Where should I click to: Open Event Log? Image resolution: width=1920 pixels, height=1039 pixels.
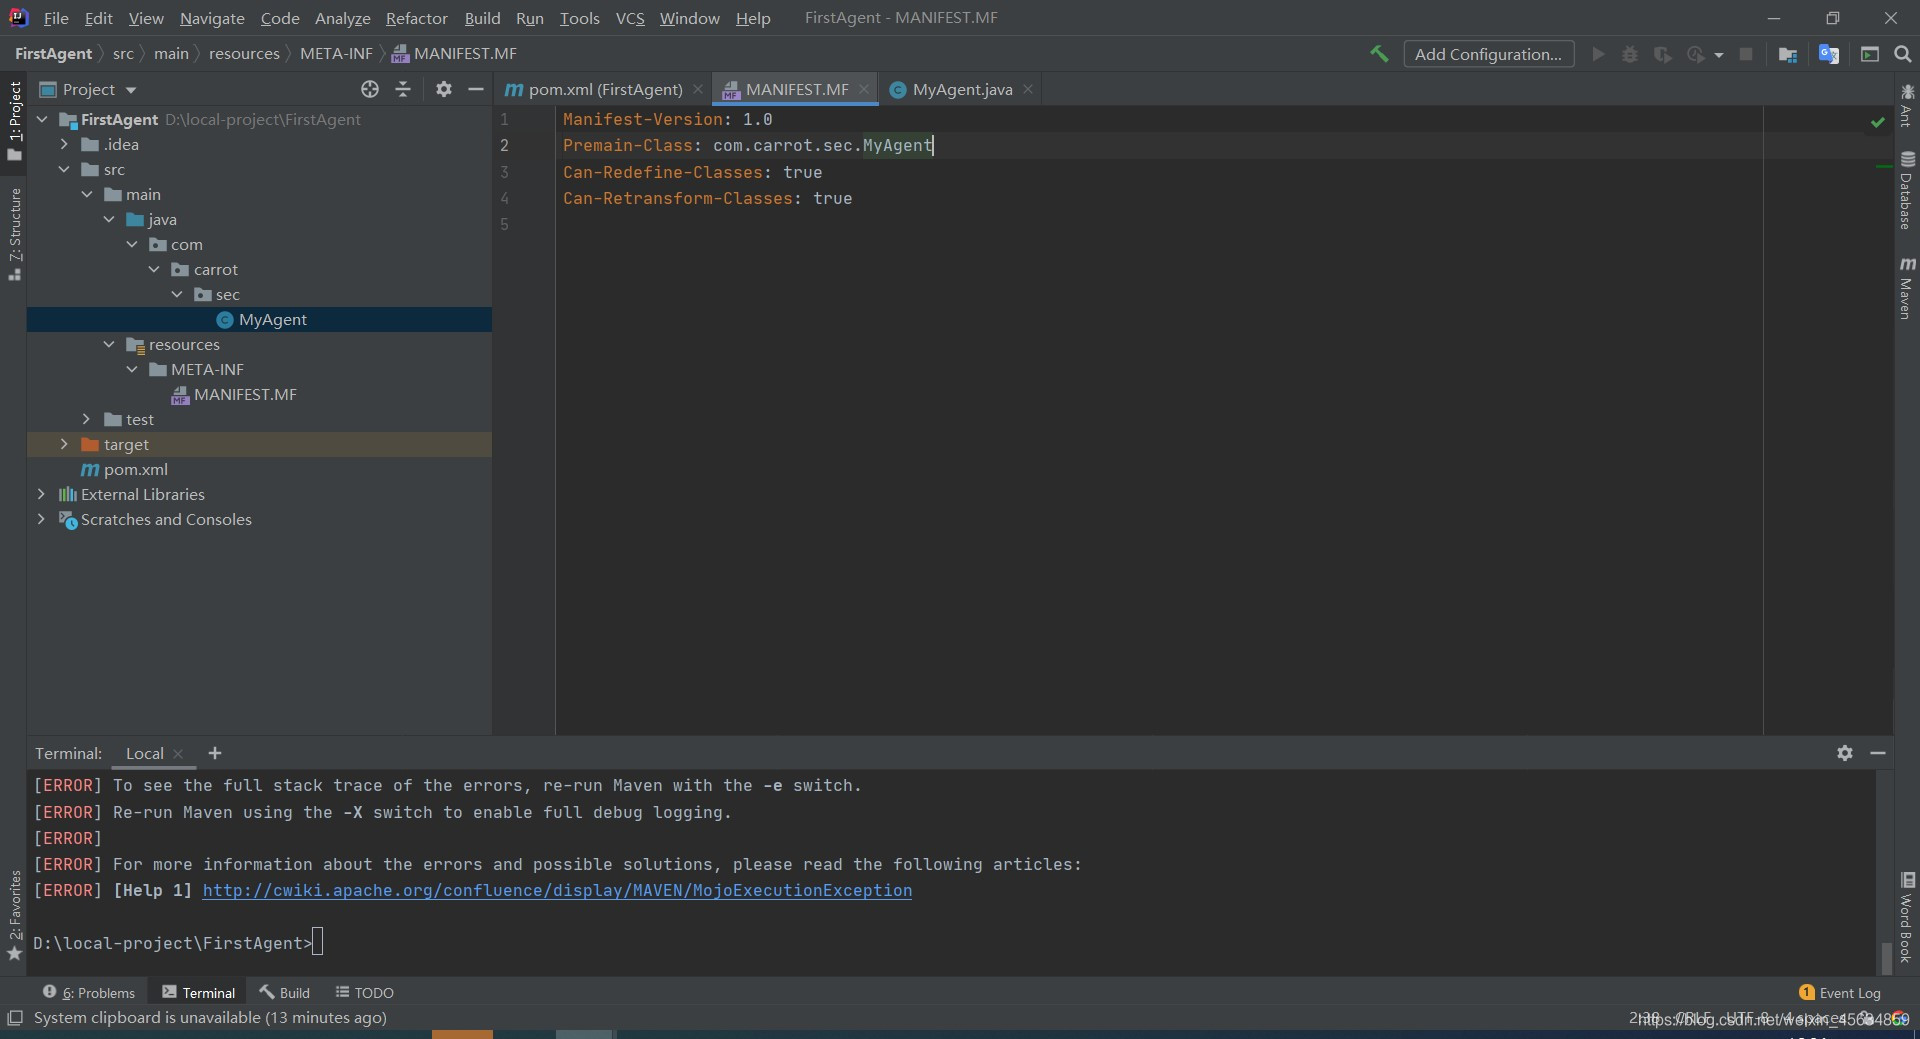pyautogui.click(x=1840, y=992)
